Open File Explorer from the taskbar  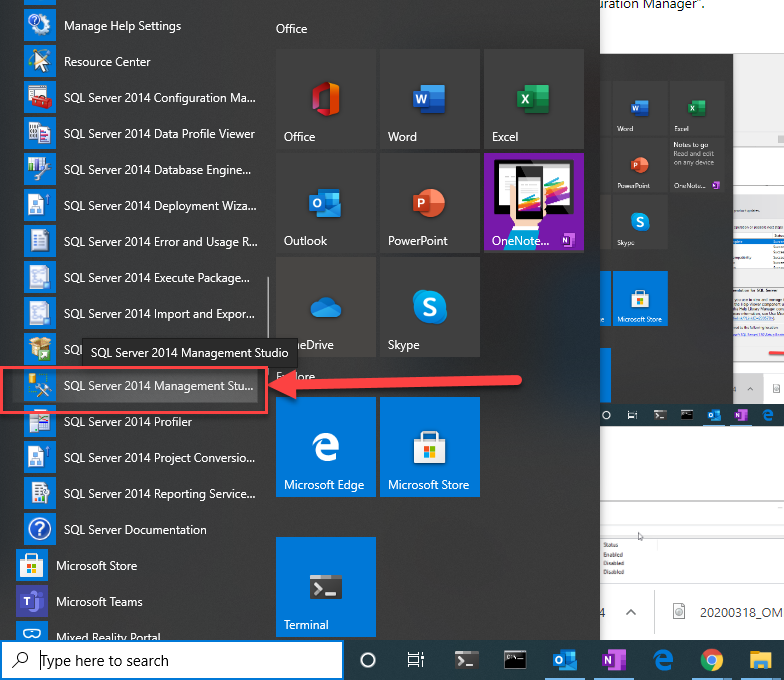[x=760, y=660]
